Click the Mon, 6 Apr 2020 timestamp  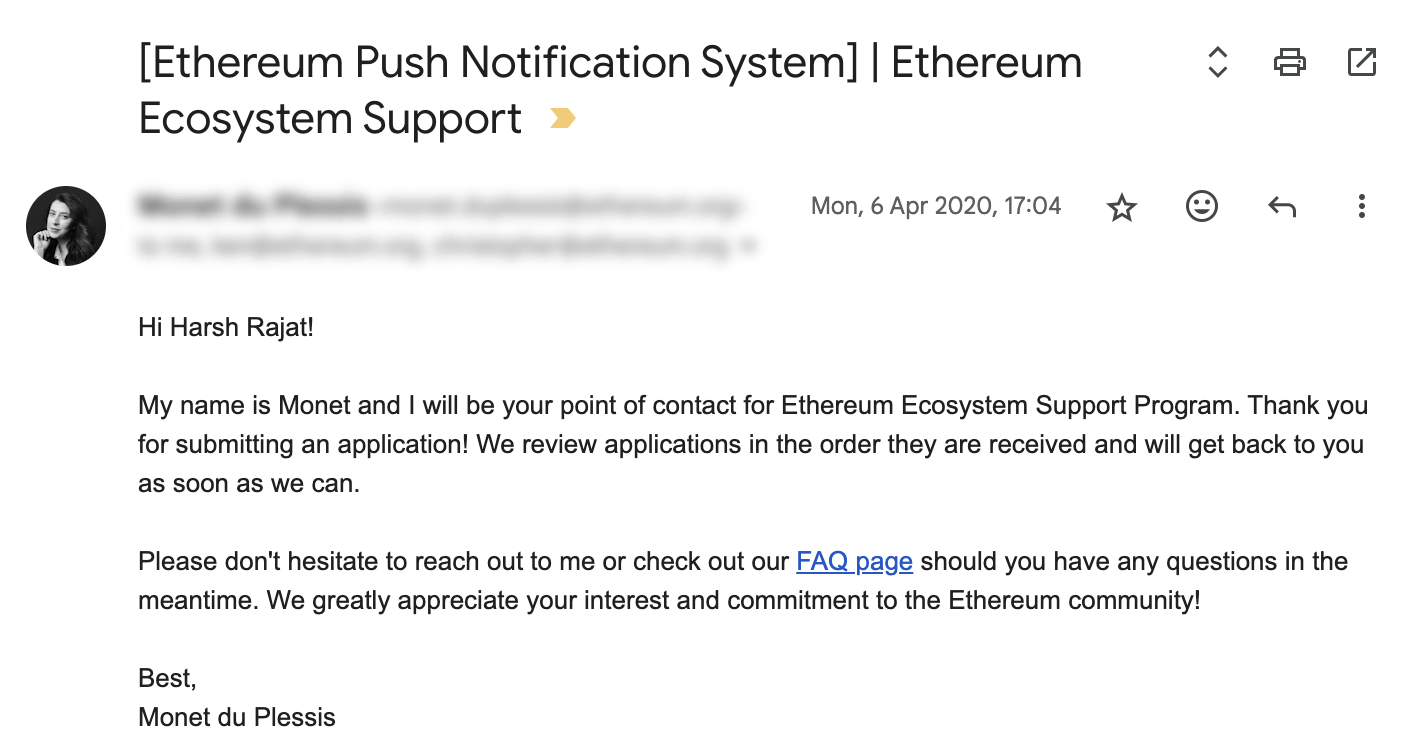pos(936,206)
